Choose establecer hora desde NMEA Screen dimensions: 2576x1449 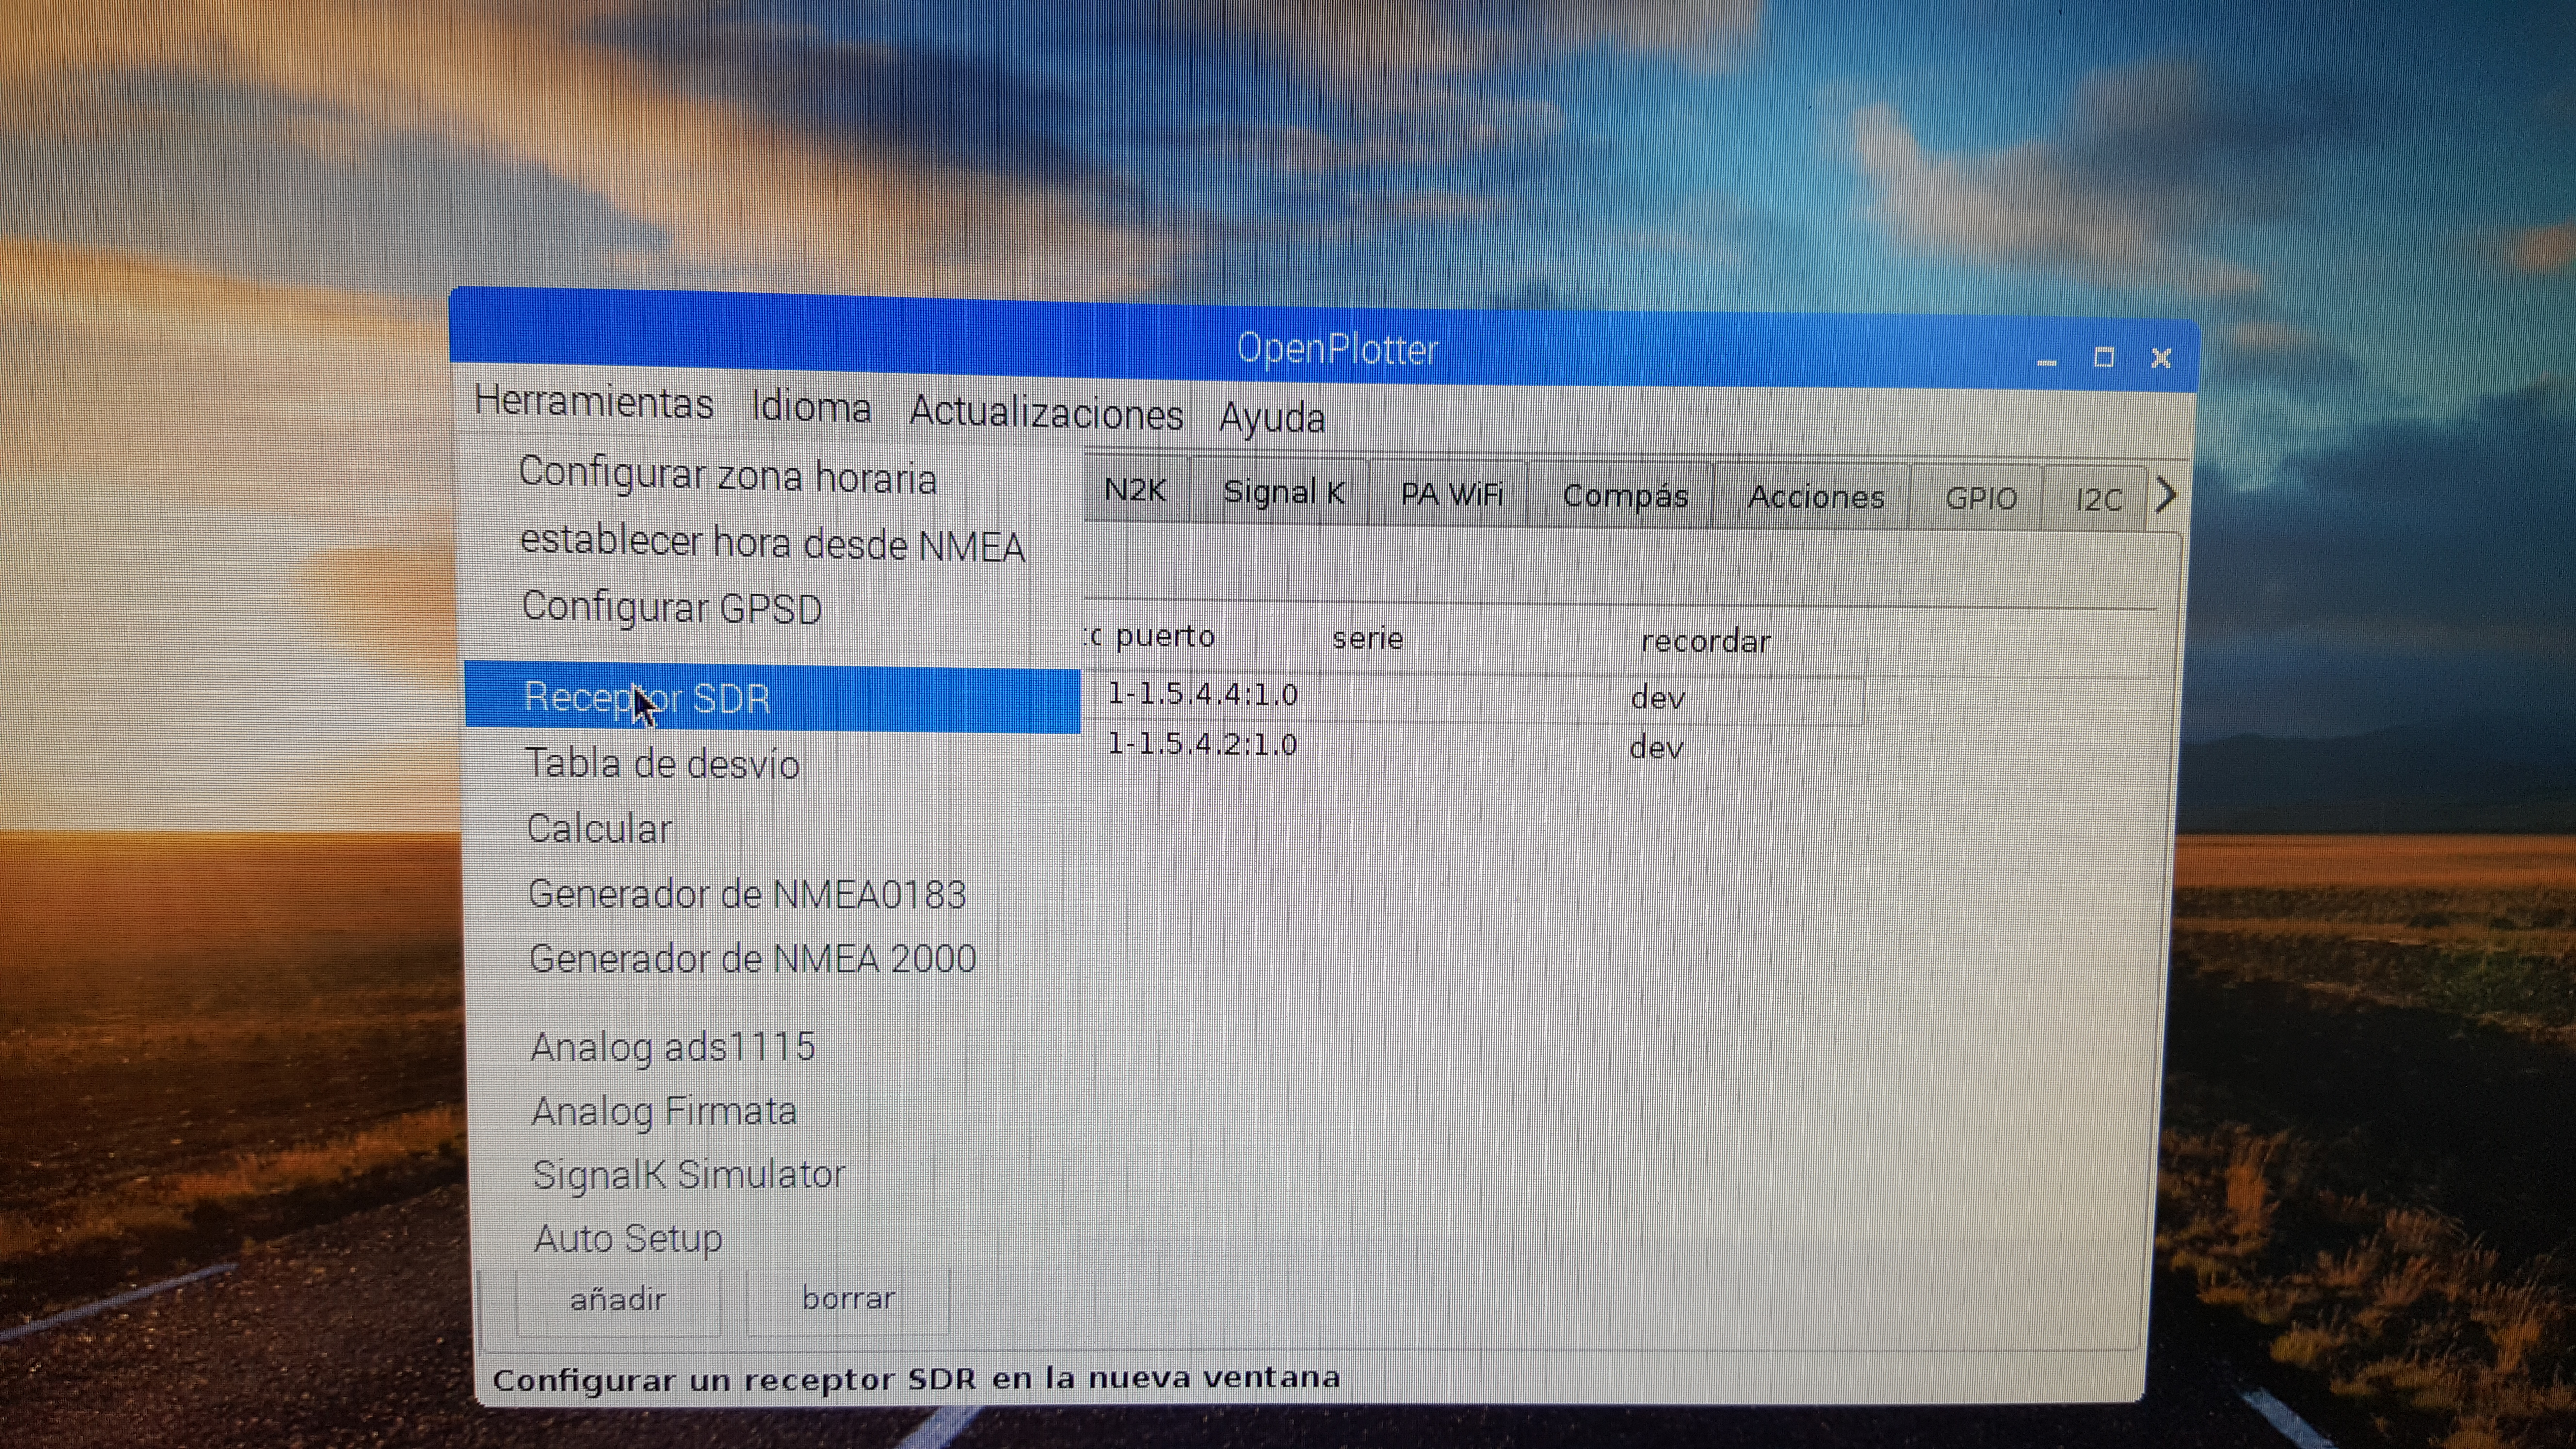[x=771, y=544]
